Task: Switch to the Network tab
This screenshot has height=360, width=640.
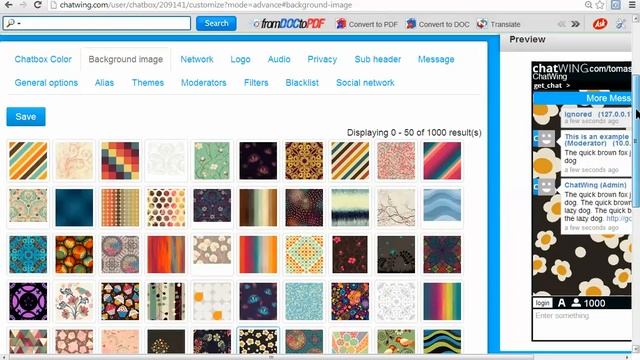Action: [x=197, y=59]
